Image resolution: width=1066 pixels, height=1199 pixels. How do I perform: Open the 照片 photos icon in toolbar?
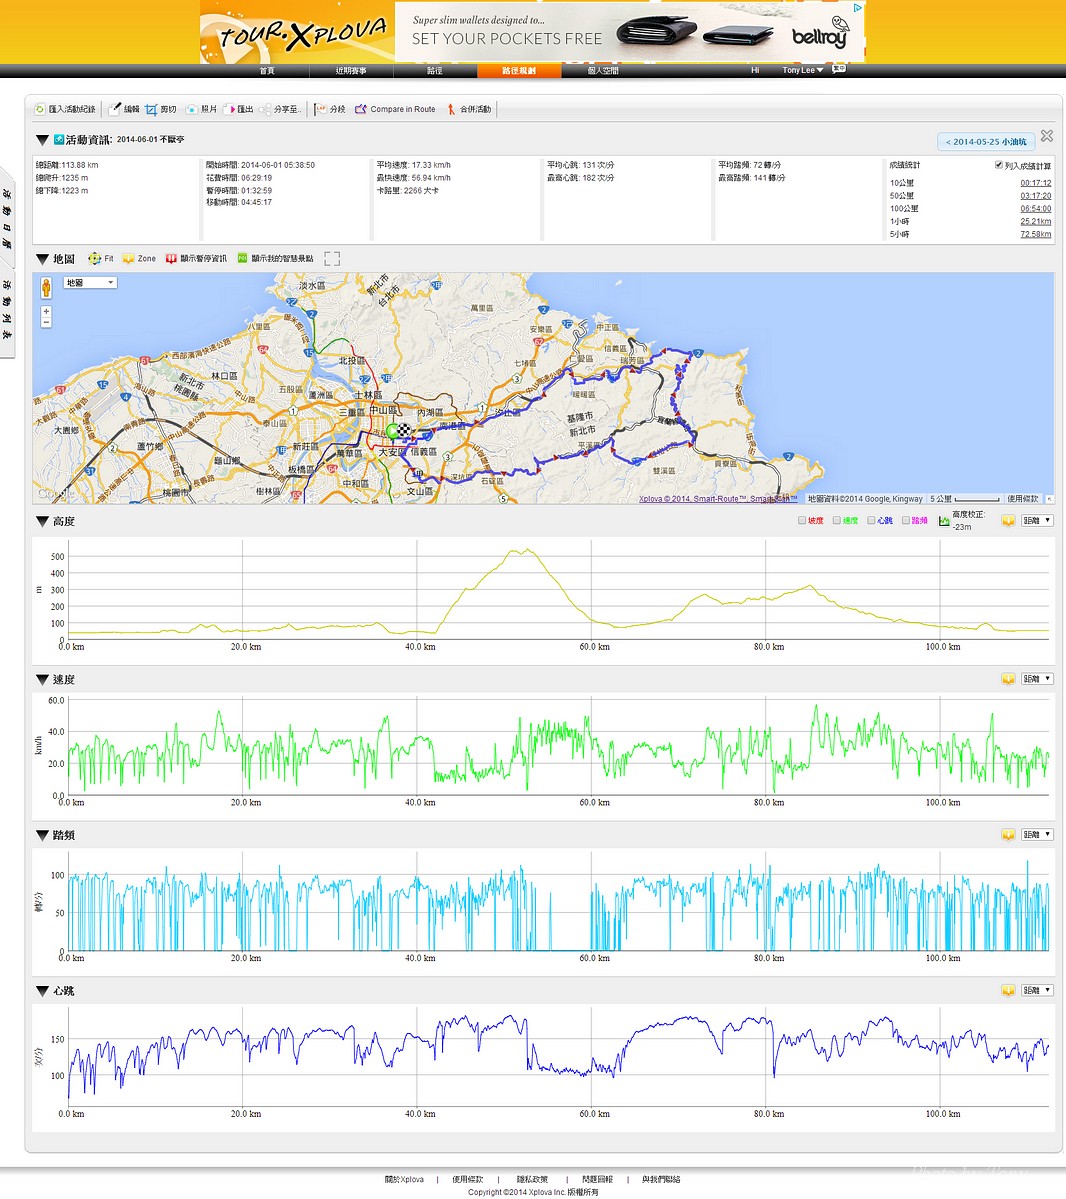(191, 109)
